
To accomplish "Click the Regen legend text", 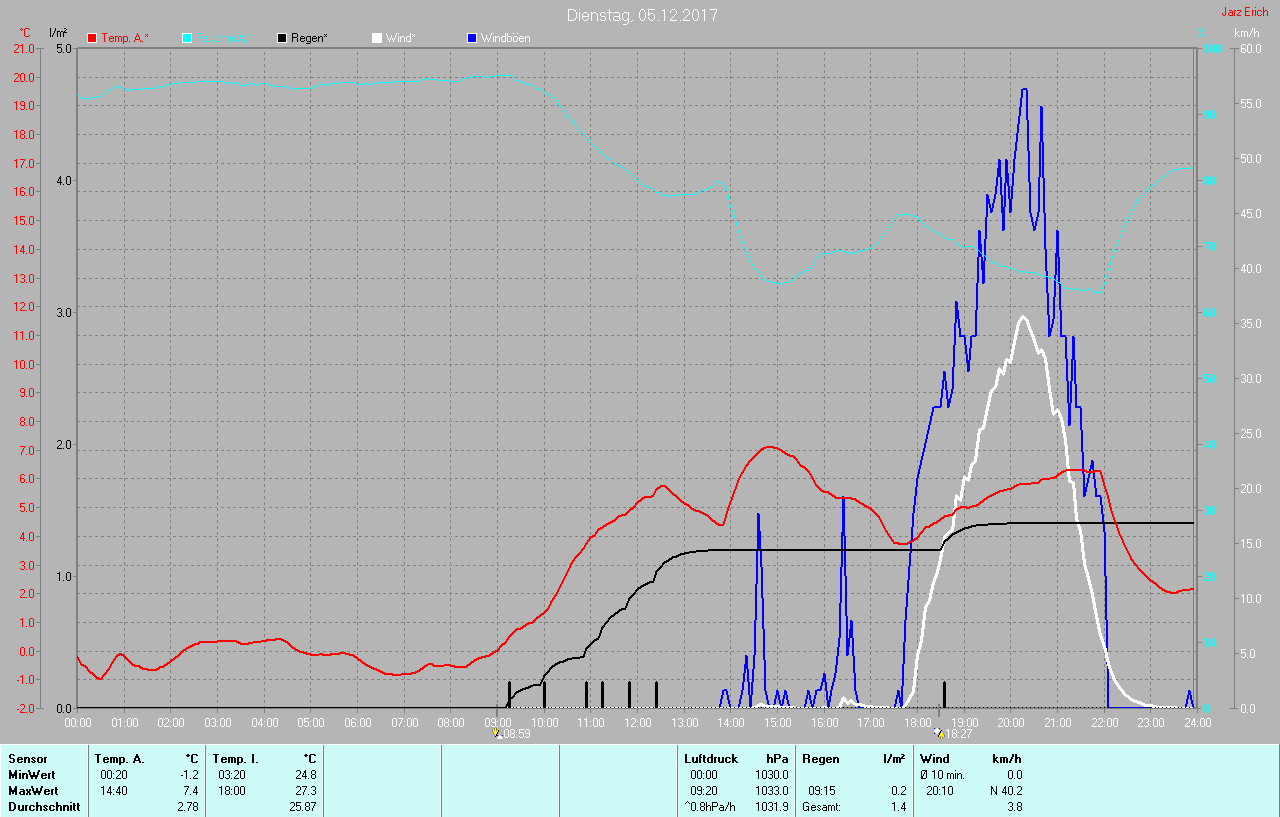I will [x=309, y=38].
